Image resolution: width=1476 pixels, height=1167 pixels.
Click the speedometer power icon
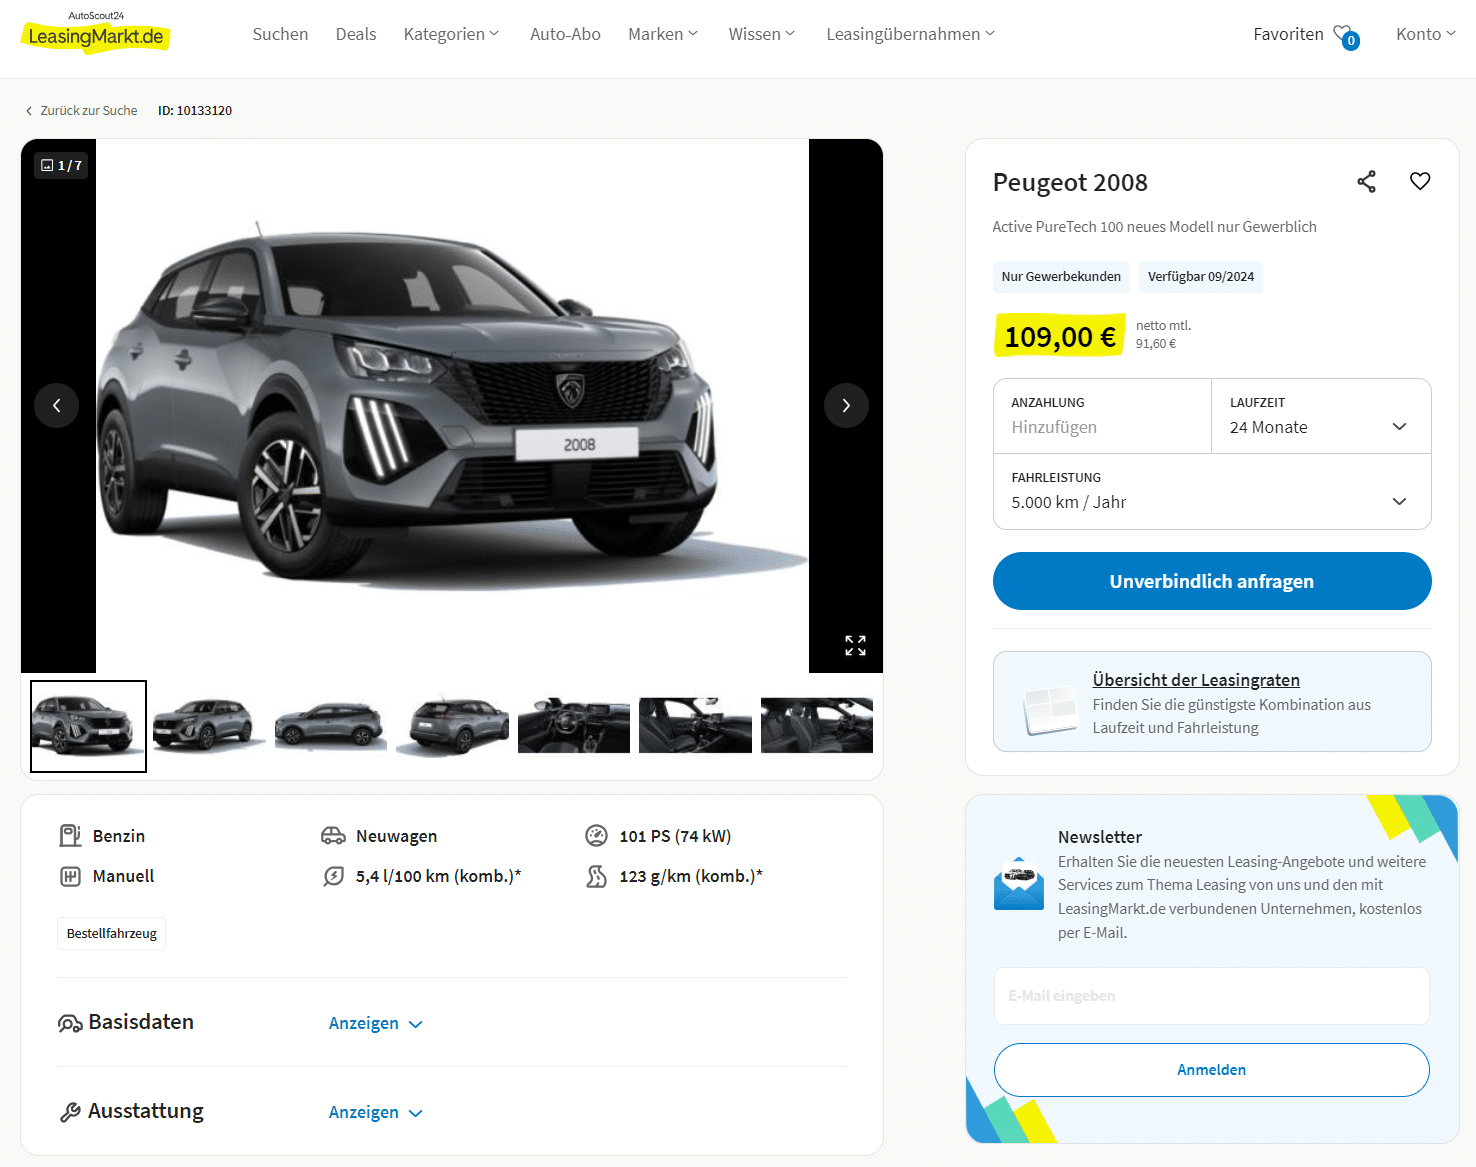[596, 835]
